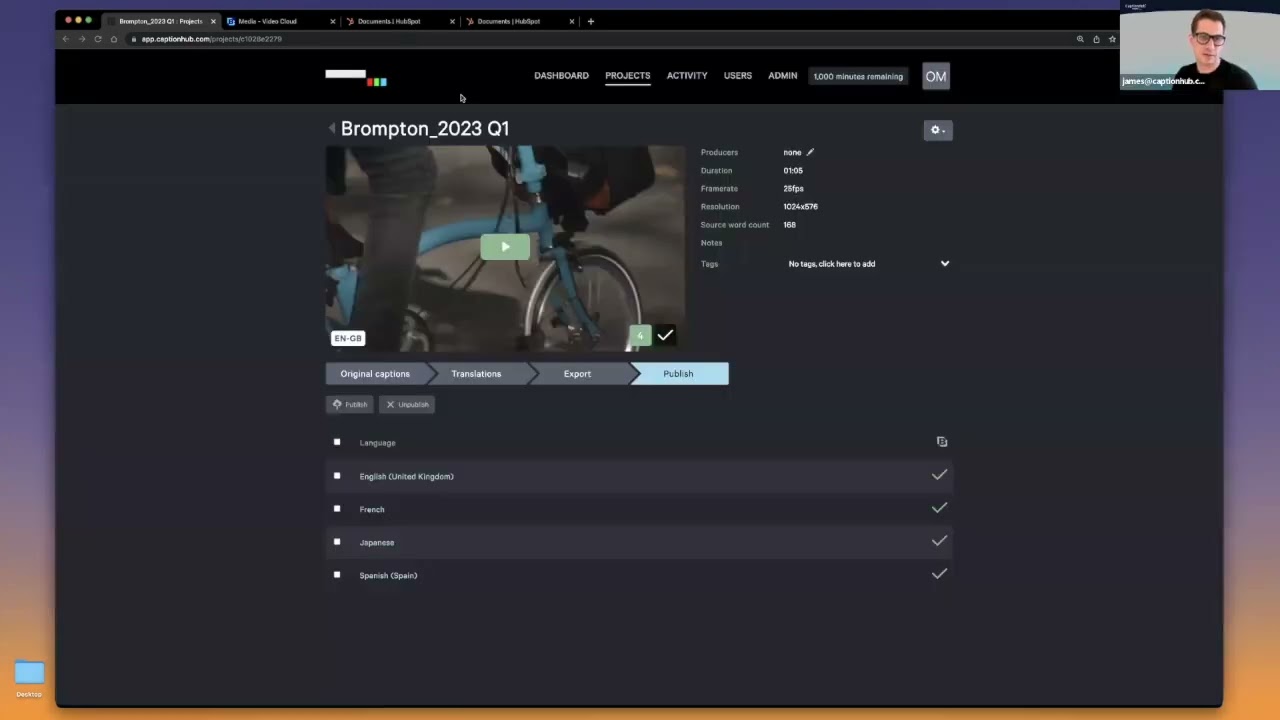Click the English (United Kingdom) language name
This screenshot has height=720, width=1280.
click(x=406, y=476)
